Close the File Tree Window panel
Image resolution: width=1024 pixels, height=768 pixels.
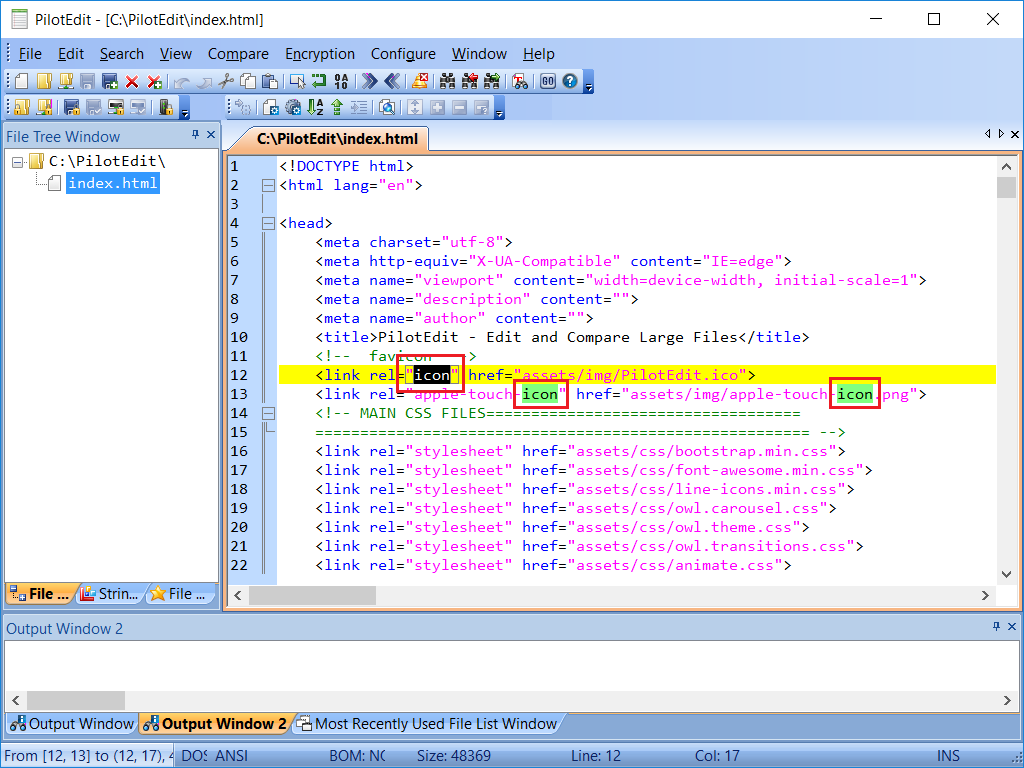click(x=211, y=135)
